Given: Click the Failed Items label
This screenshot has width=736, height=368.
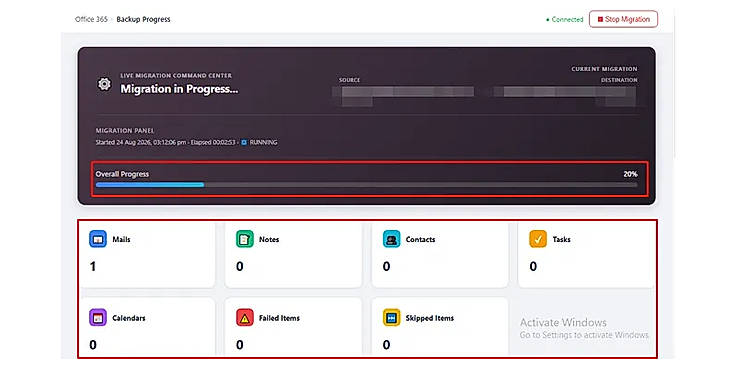Looking at the screenshot, I should [x=279, y=318].
